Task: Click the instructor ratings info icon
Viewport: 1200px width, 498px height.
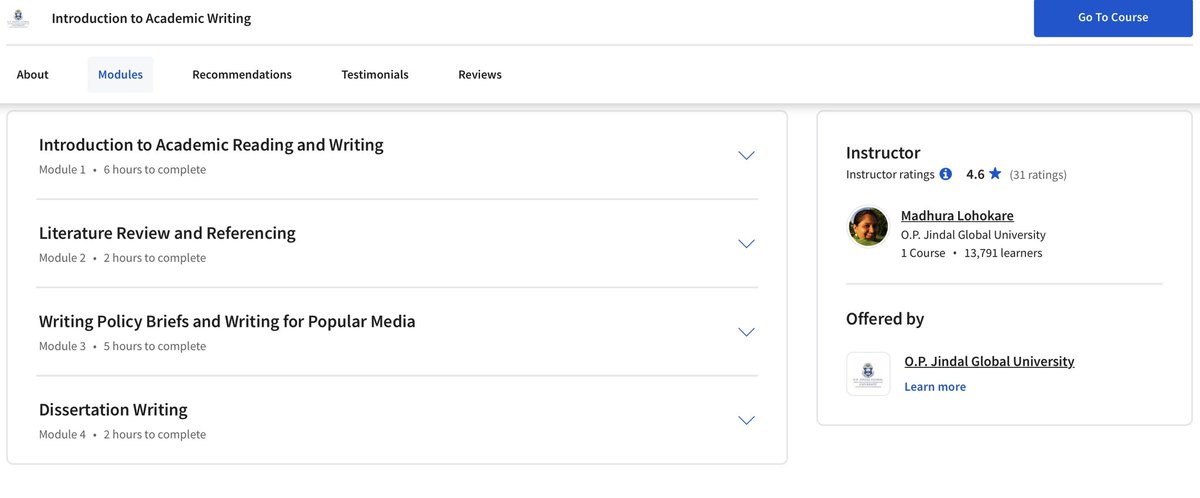Action: [x=945, y=174]
